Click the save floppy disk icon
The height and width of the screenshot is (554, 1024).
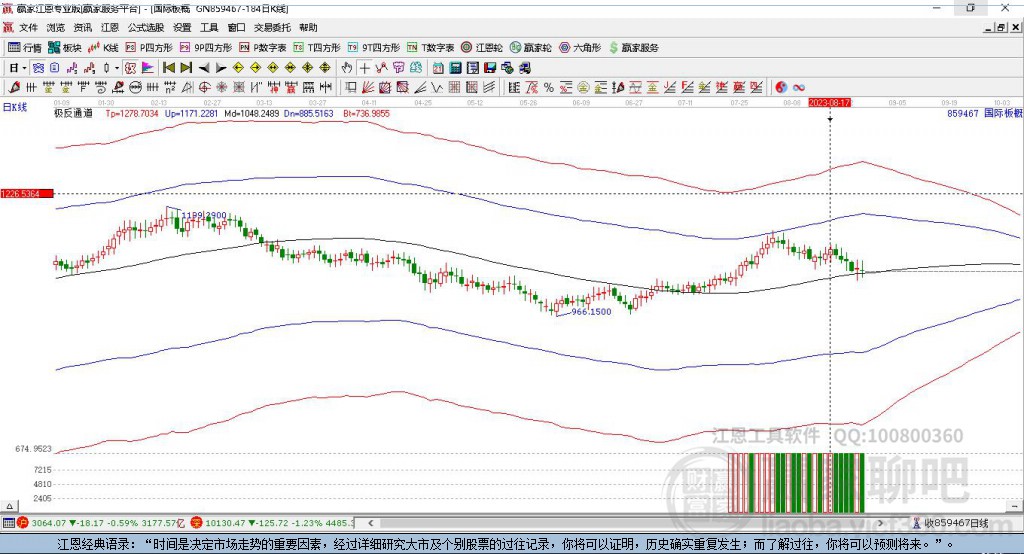(x=490, y=67)
